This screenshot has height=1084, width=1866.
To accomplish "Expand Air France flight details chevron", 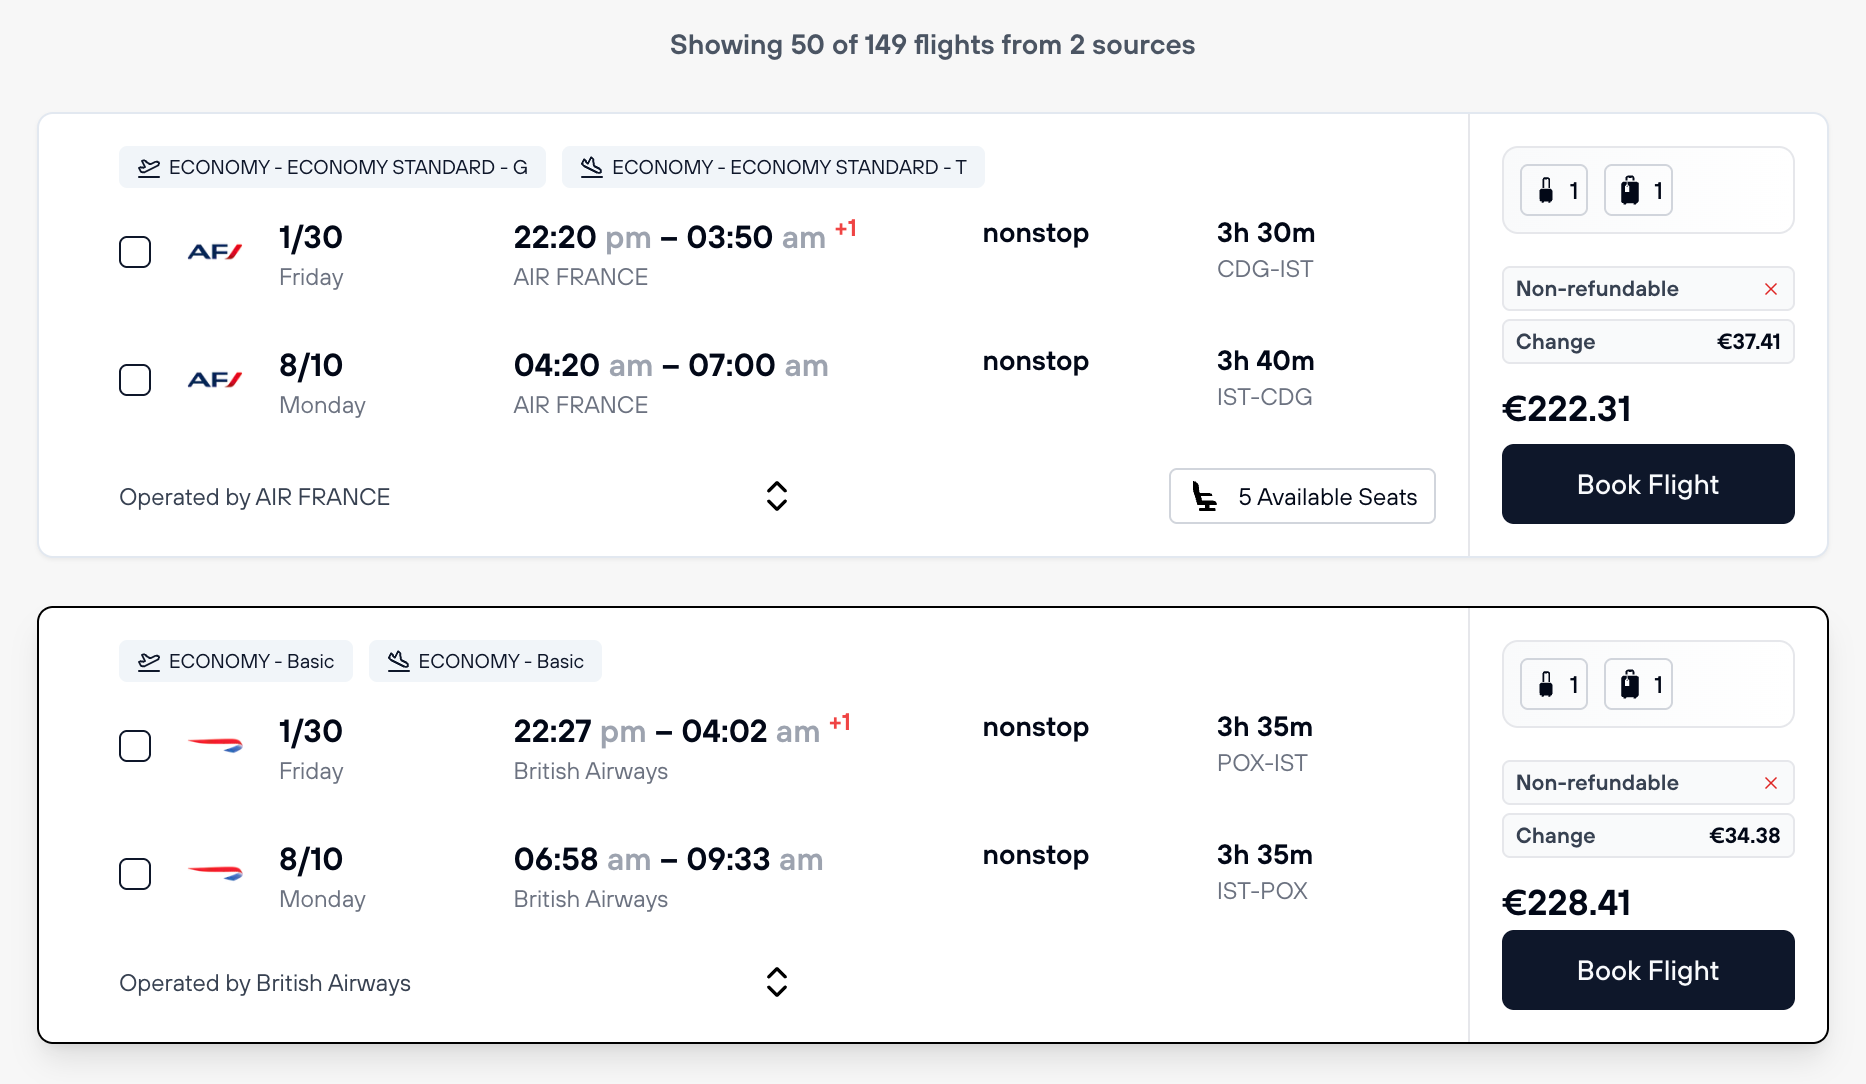I will point(777,496).
